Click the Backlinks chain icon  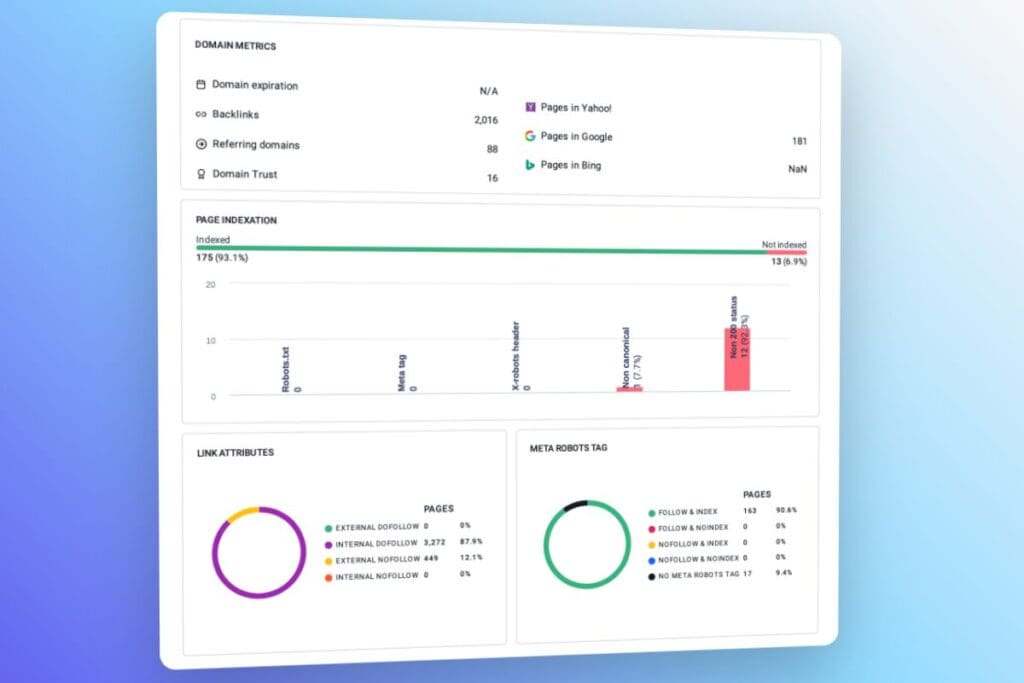click(201, 115)
